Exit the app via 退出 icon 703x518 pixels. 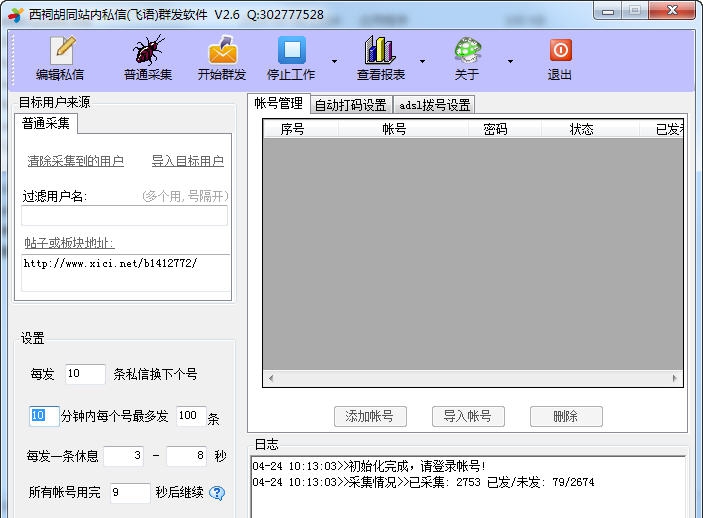[x=560, y=51]
